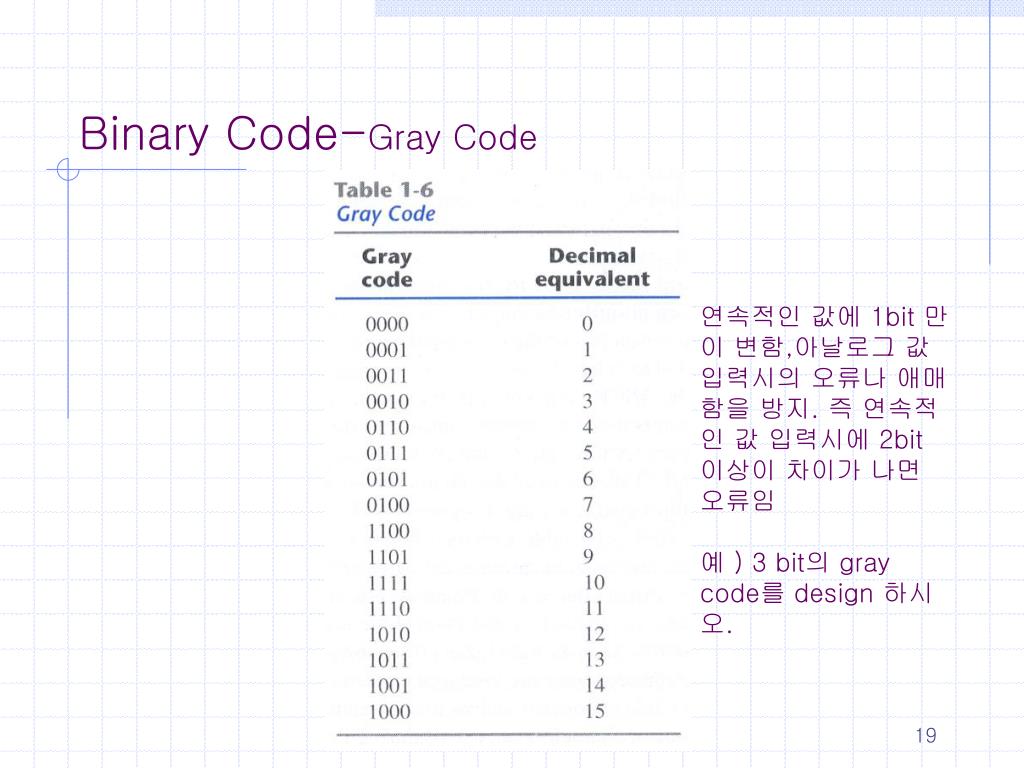Click decimal equivalent value "8"

(588, 530)
